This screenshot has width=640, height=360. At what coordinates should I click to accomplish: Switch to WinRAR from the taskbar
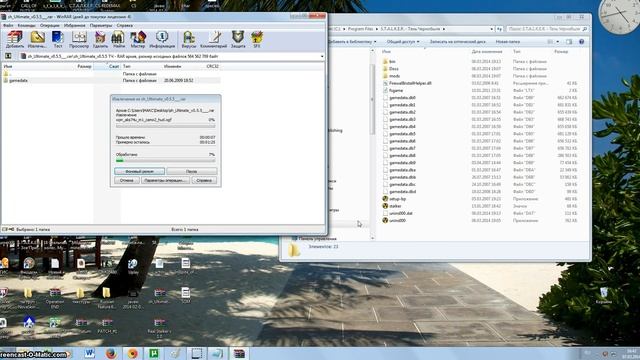coord(239,353)
